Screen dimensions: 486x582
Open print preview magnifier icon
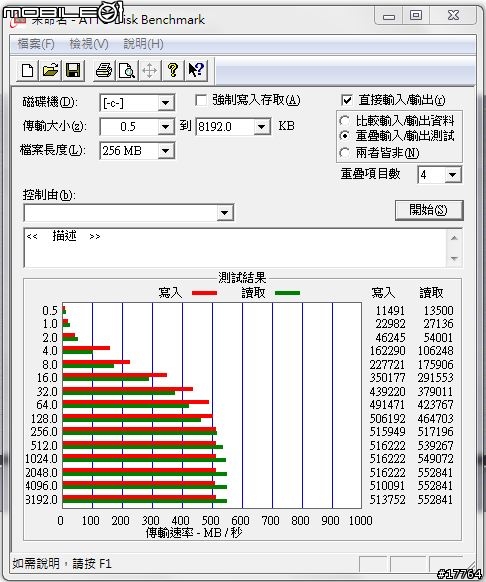point(127,70)
